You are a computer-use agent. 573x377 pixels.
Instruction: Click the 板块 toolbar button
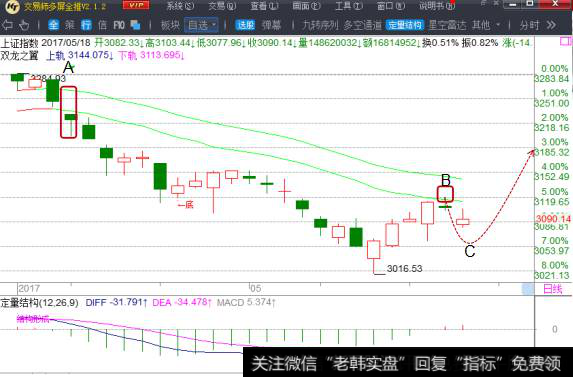[170, 25]
